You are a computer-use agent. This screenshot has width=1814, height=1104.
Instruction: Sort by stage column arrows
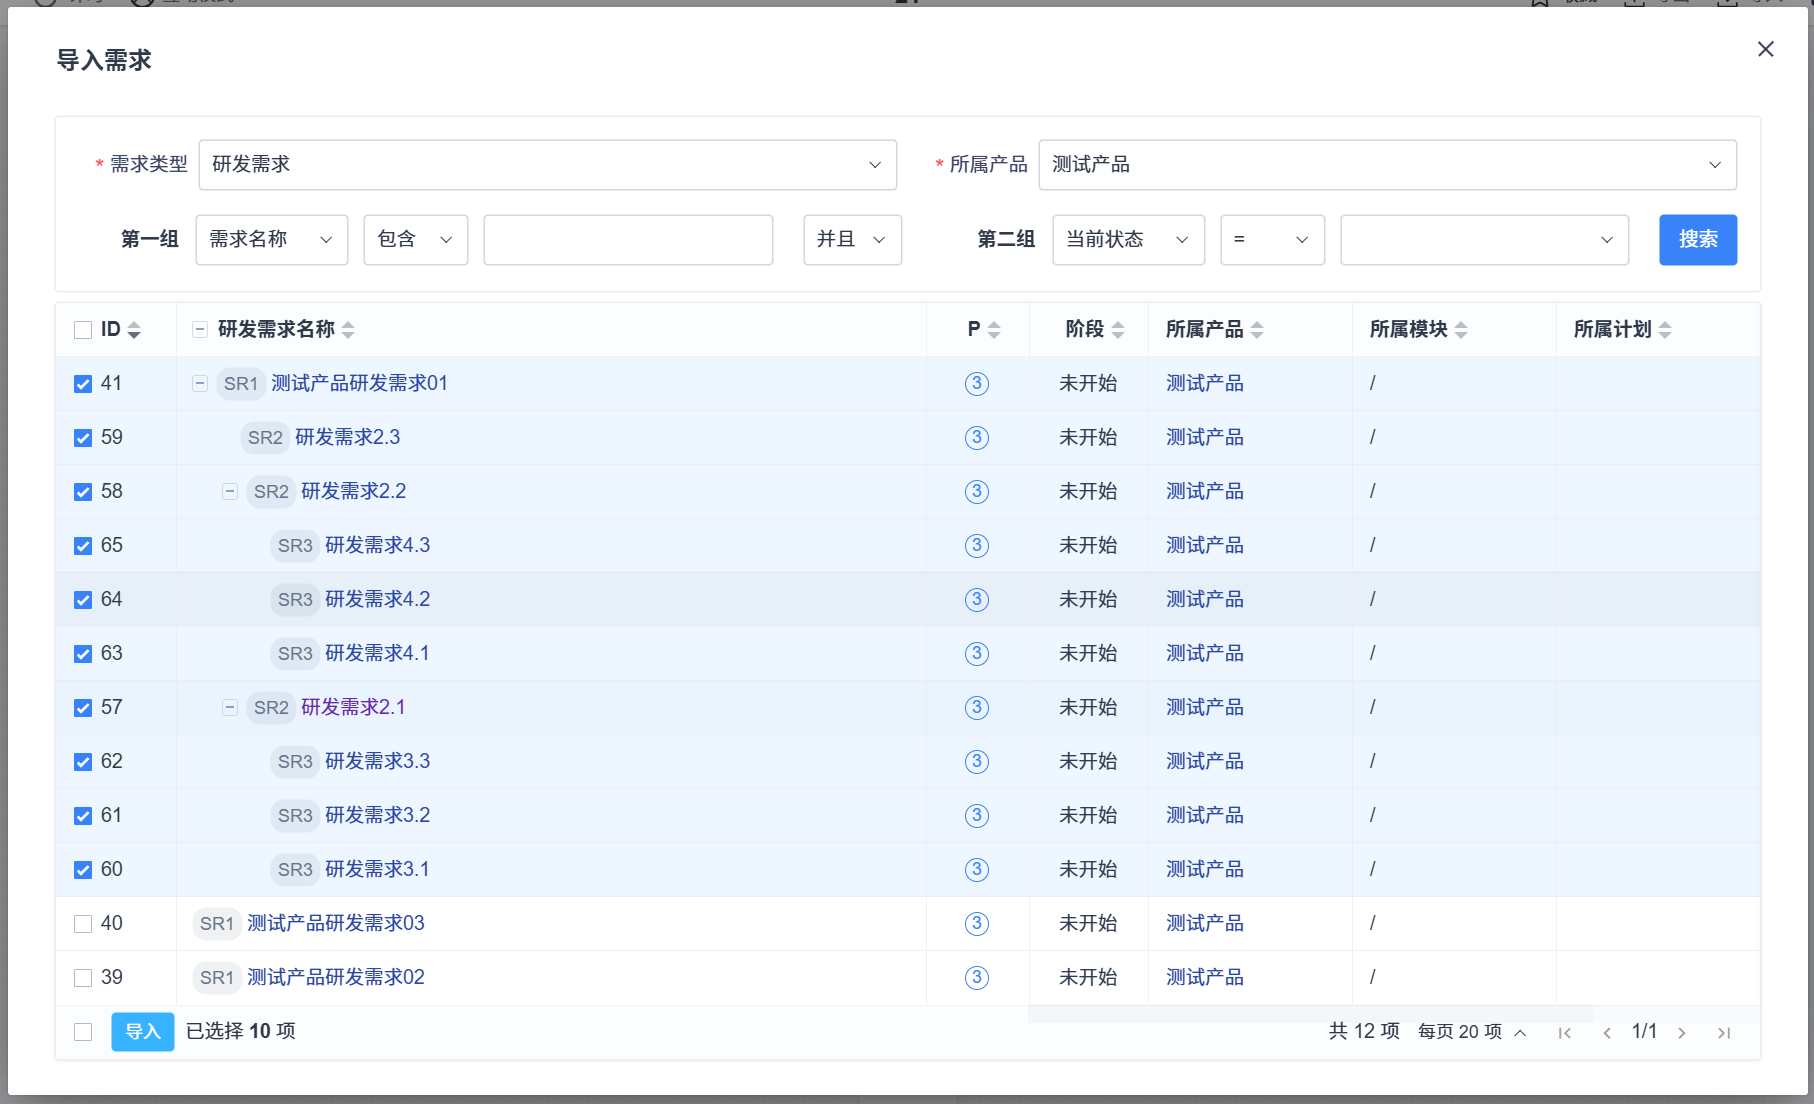click(x=1118, y=330)
